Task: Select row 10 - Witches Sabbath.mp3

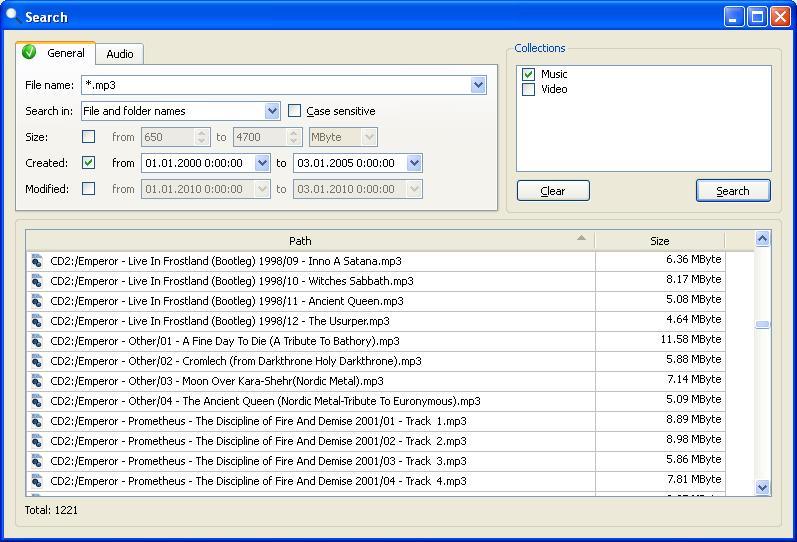Action: [376, 281]
